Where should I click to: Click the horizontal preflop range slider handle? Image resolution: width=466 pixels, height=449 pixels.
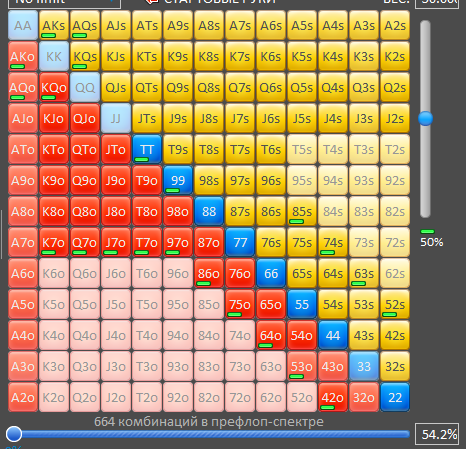[x=14, y=434]
